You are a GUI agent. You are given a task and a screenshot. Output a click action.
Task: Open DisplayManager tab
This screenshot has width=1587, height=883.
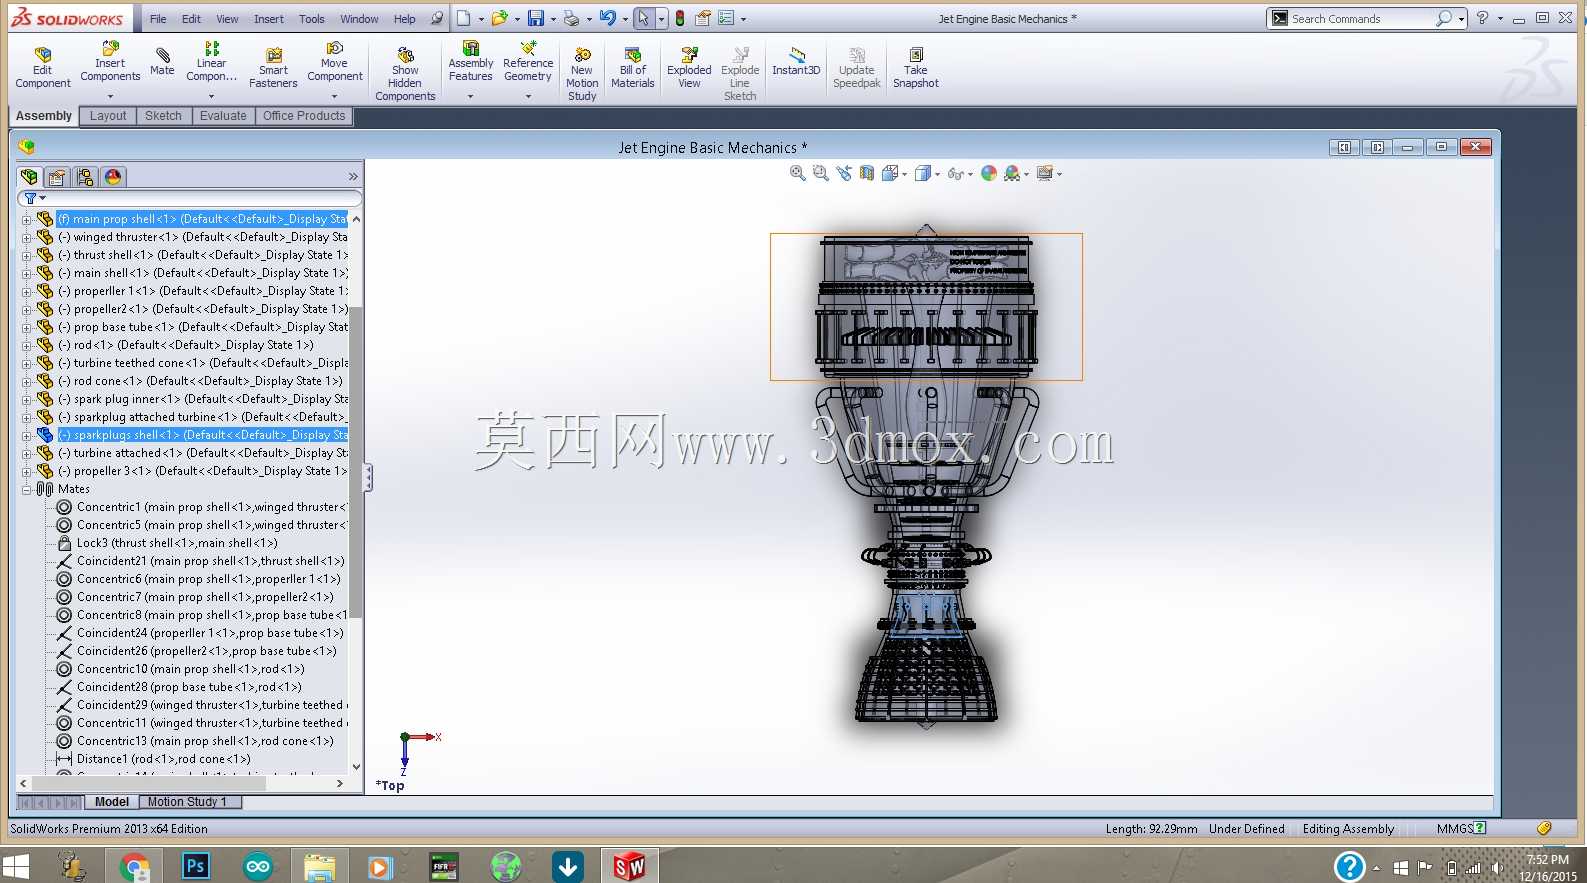[x=113, y=177]
